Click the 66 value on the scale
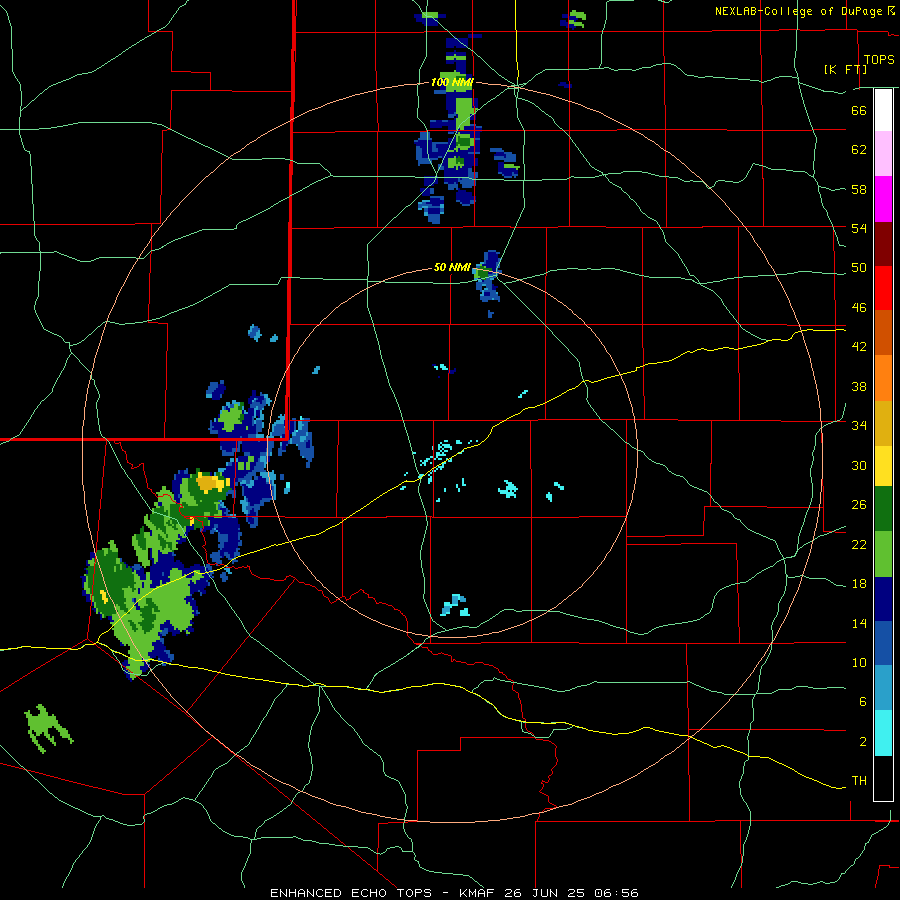 [x=859, y=110]
